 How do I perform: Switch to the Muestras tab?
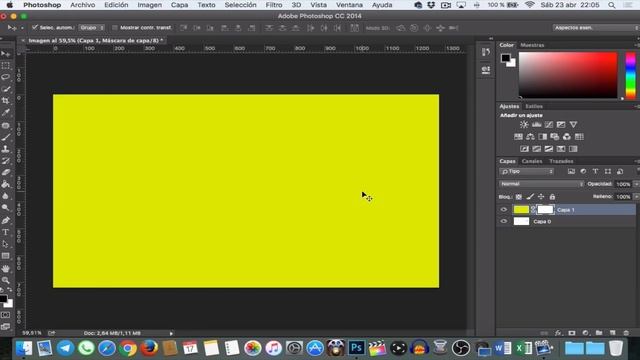[x=532, y=45]
